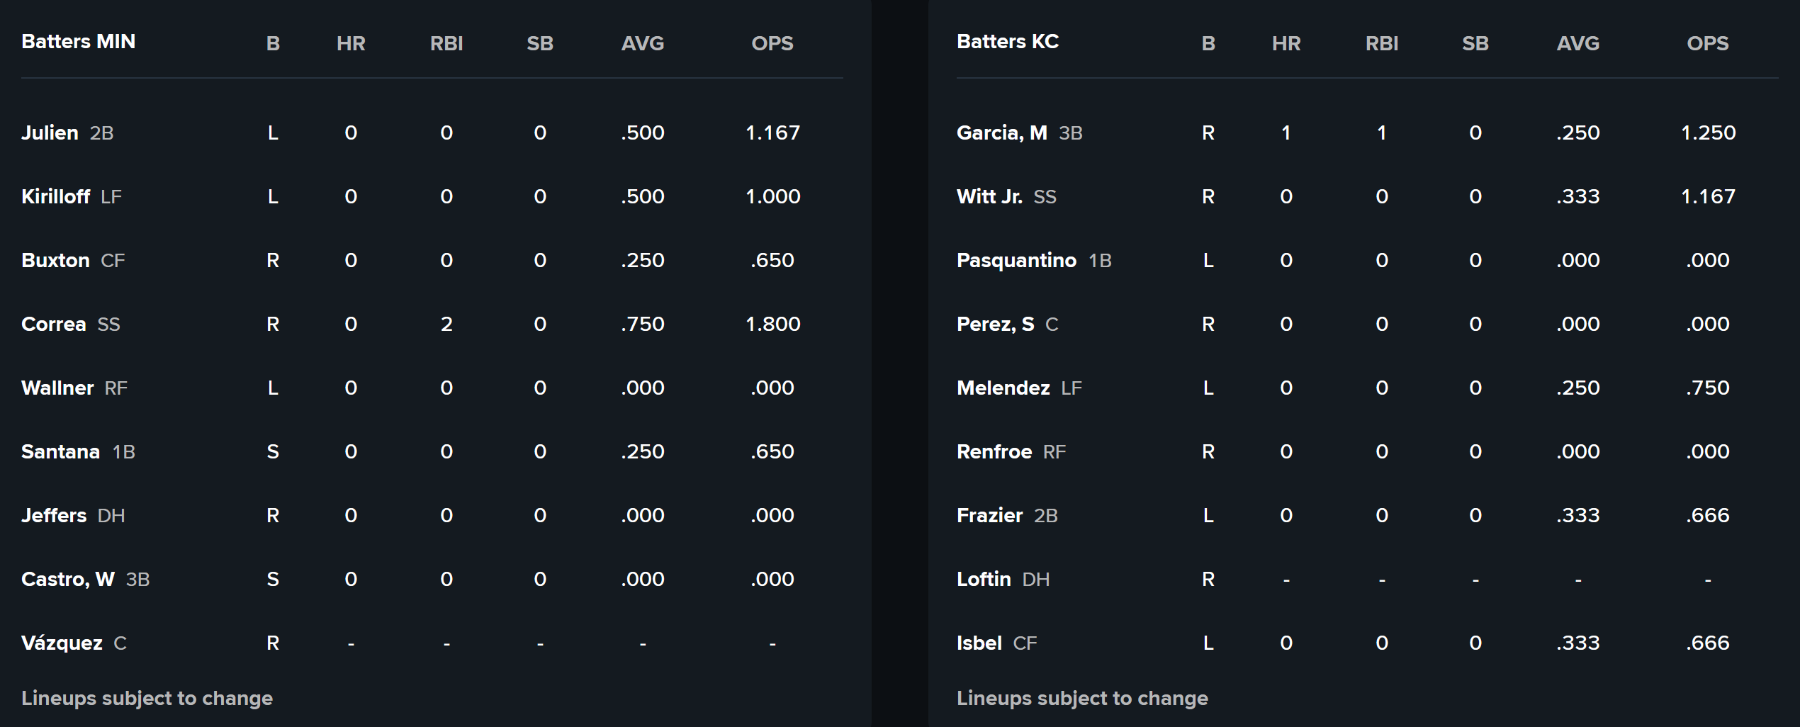Select Buxton player name
This screenshot has width=1800, height=727.
[x=55, y=261]
